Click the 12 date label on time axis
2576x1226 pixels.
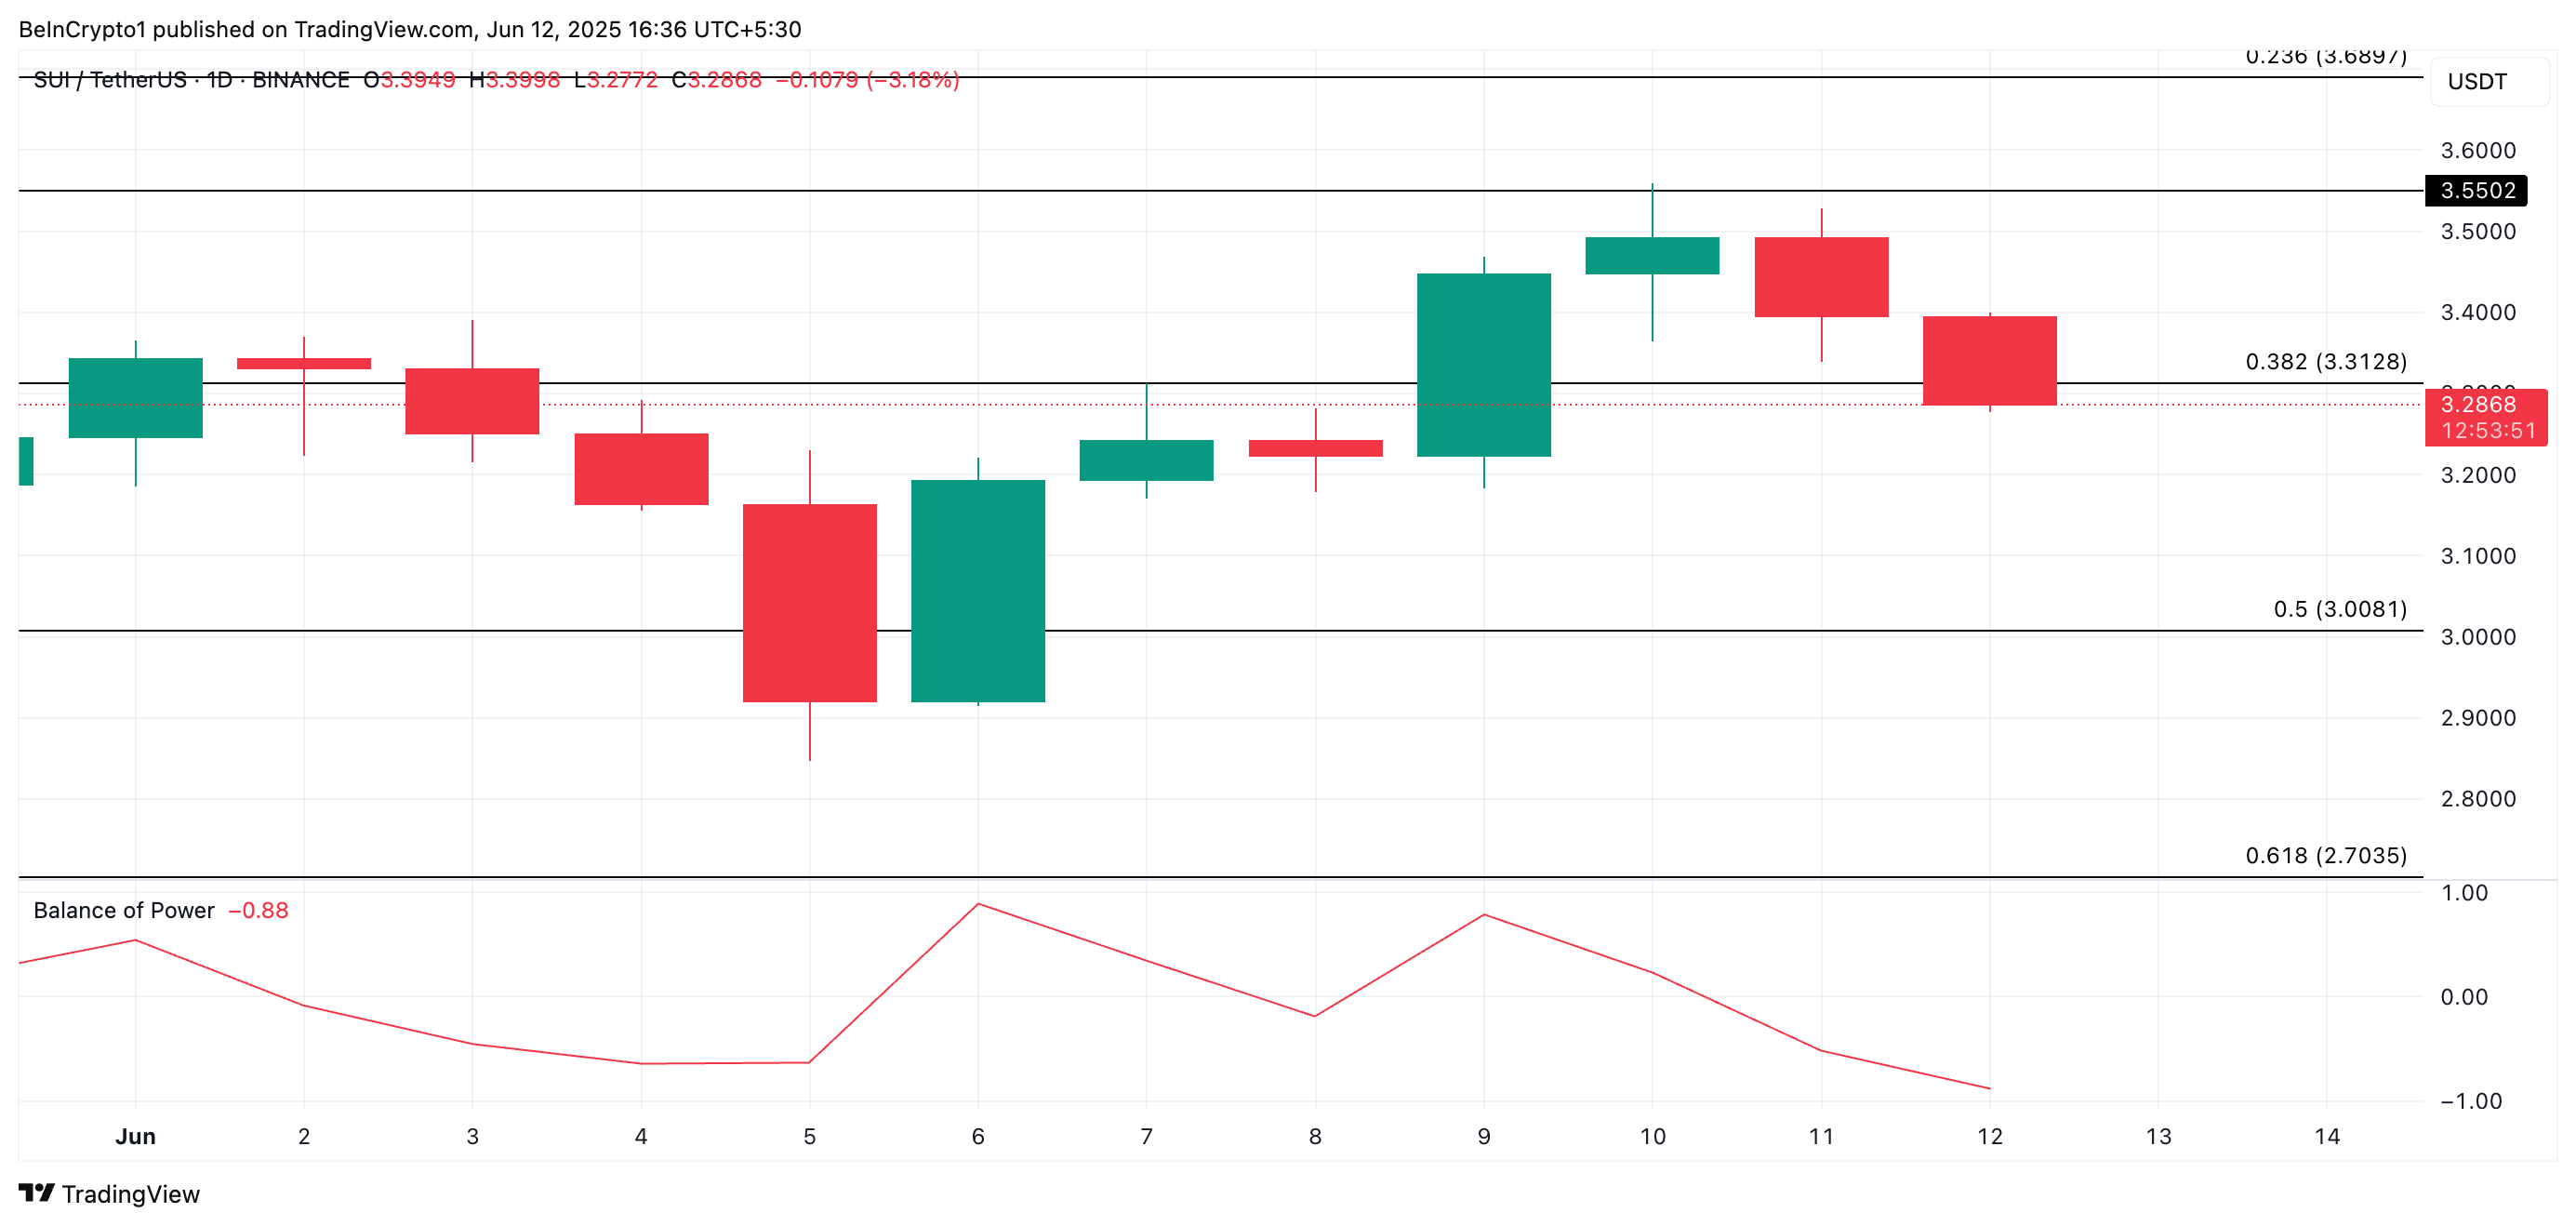pyautogui.click(x=1989, y=1136)
